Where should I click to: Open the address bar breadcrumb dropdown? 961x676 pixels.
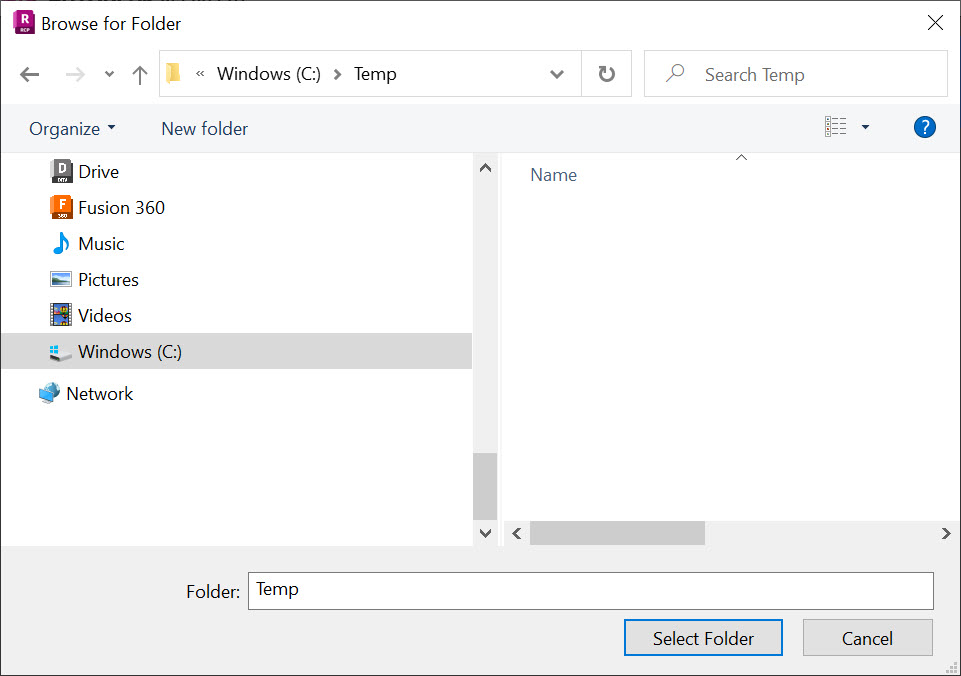tap(557, 73)
